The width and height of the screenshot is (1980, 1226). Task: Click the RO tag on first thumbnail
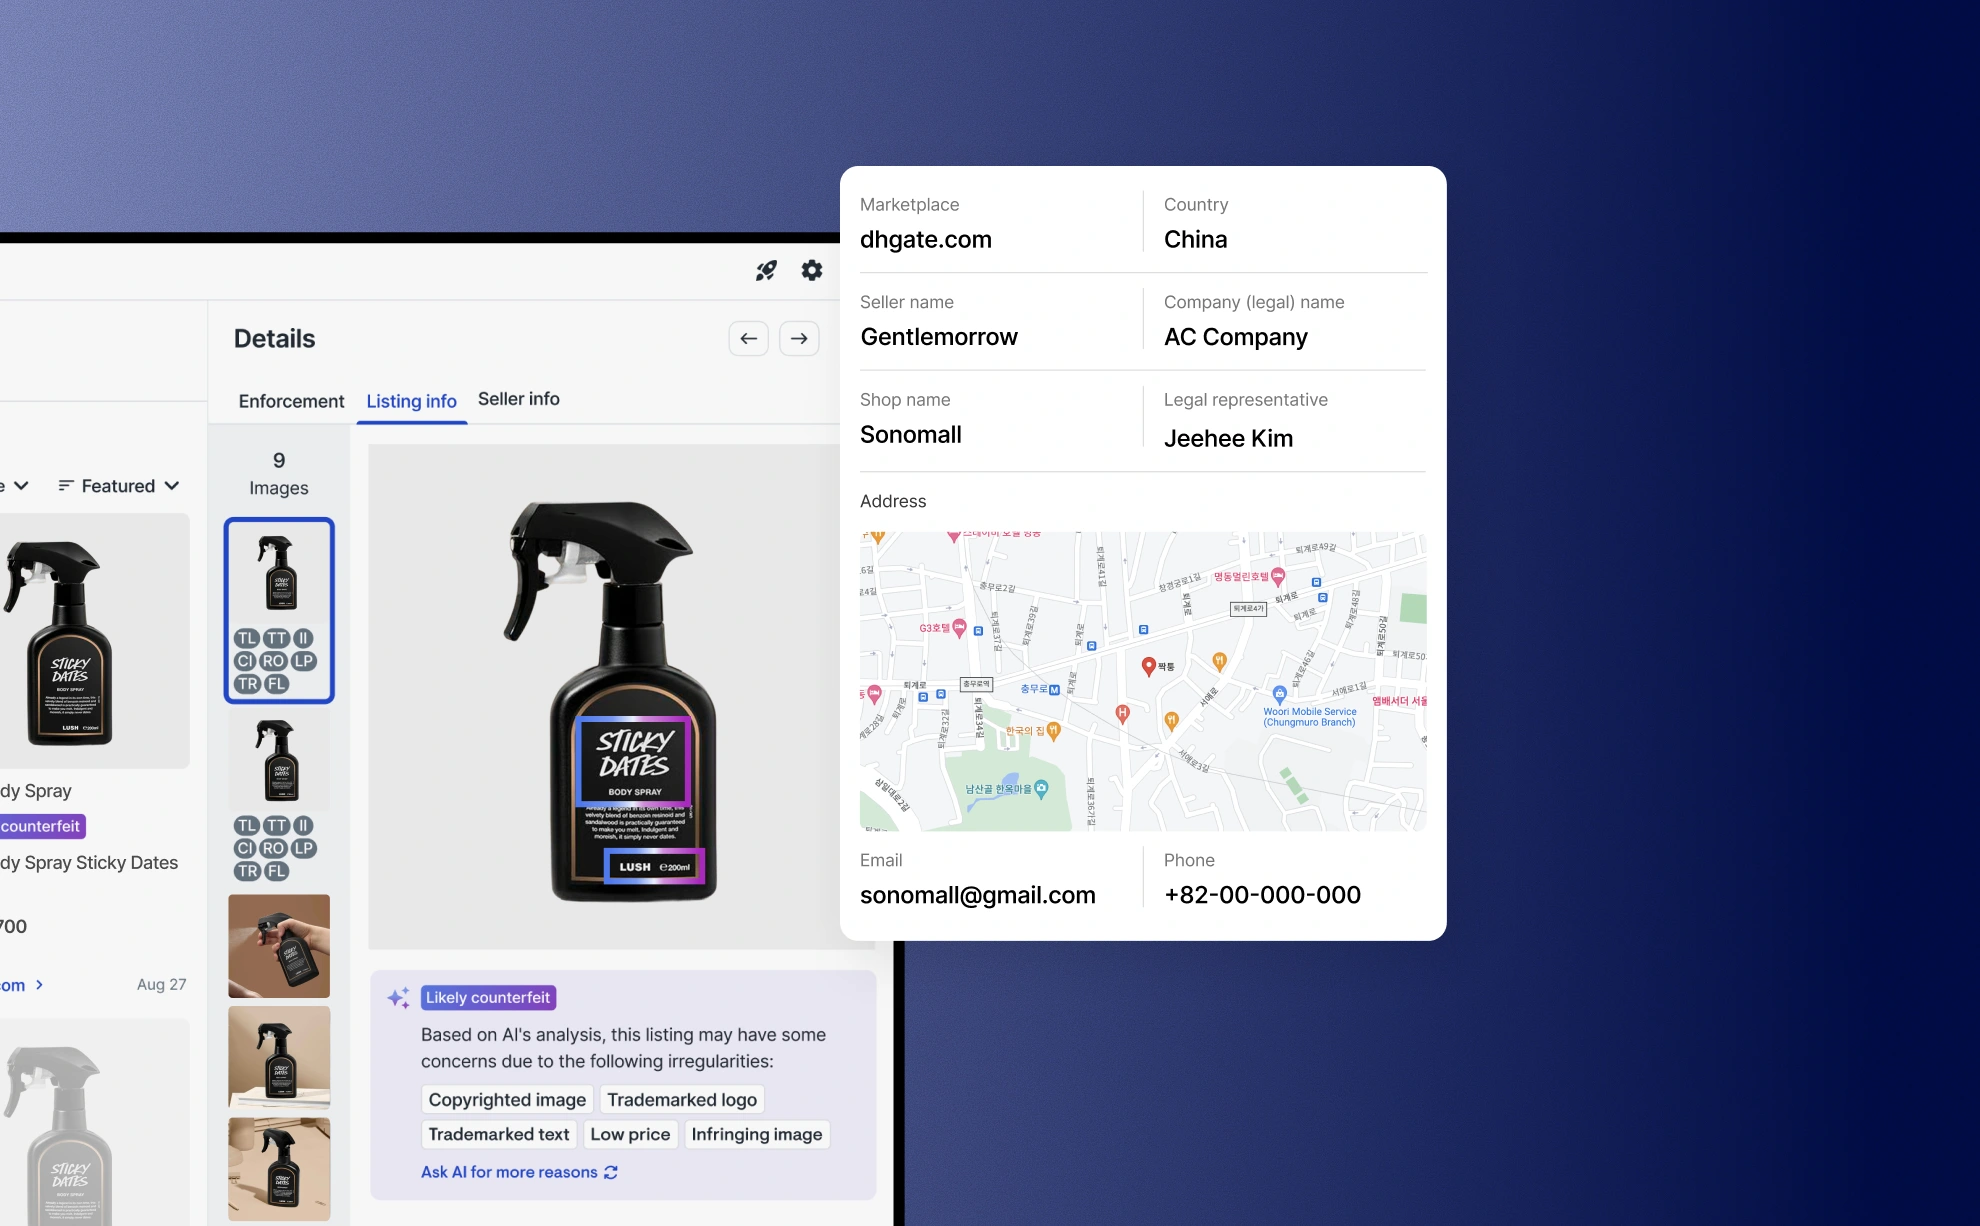tap(273, 661)
